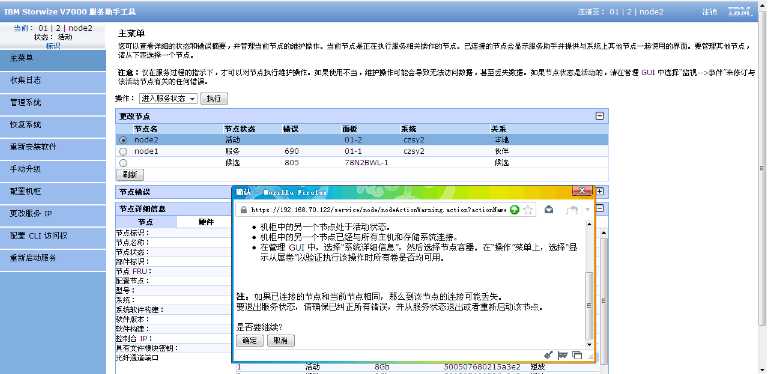Screen dimensions: 768x374
Task: Collapse the 更改节点 panel
Action: (x=600, y=116)
